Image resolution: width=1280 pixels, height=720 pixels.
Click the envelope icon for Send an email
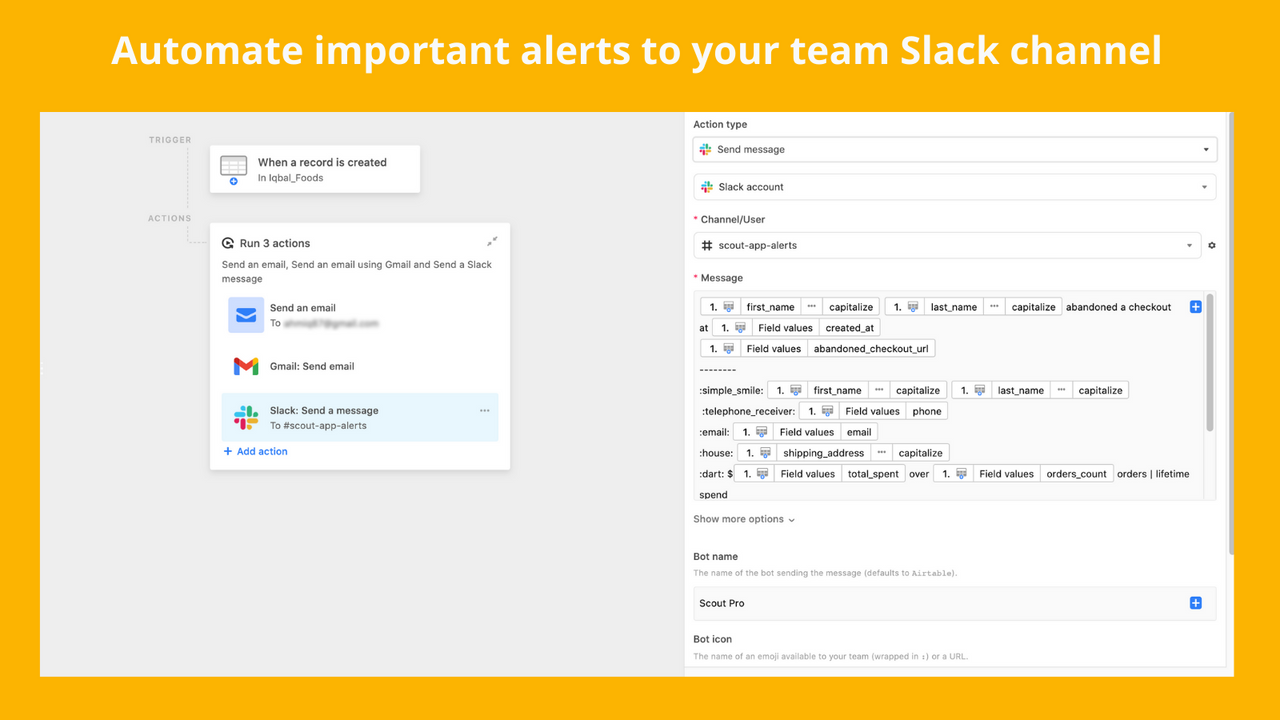pyautogui.click(x=246, y=314)
